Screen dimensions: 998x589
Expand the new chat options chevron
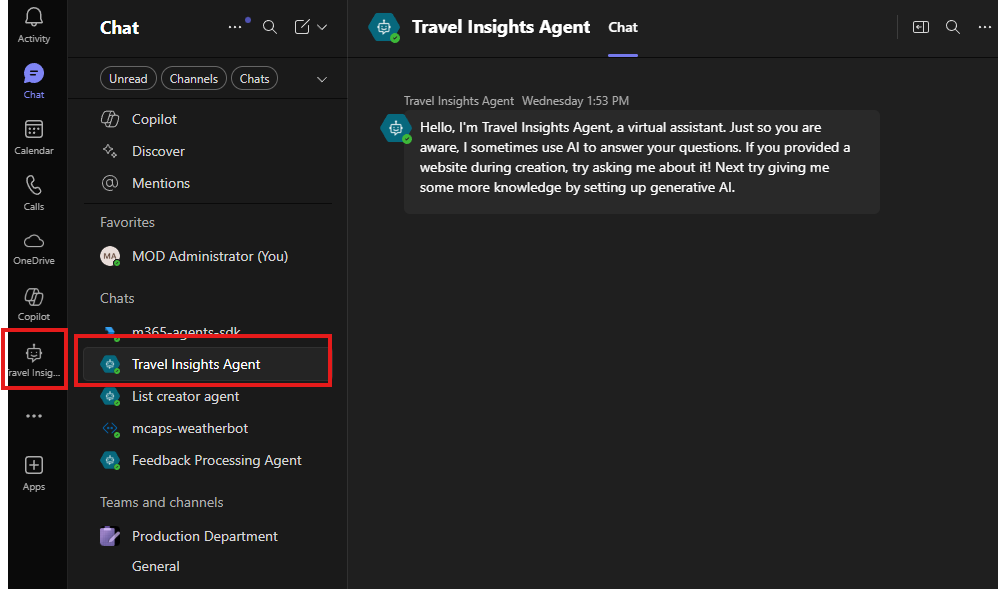point(322,27)
